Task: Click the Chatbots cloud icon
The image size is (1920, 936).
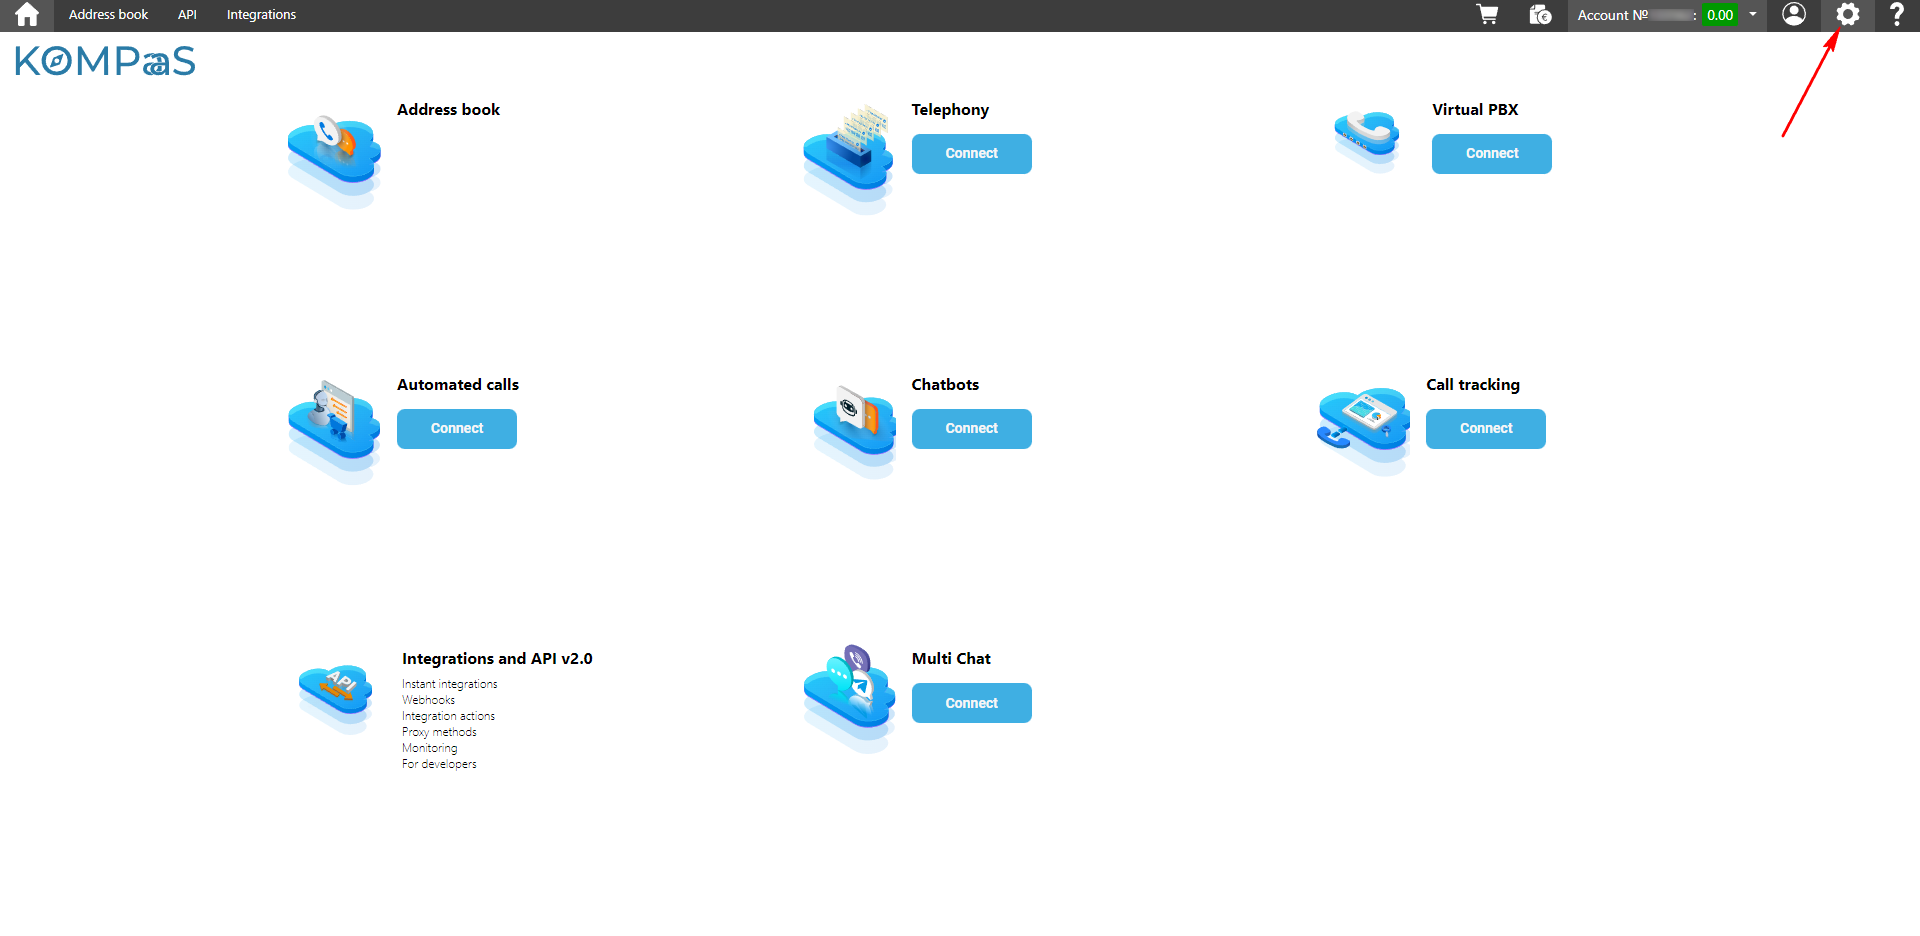Action: (854, 432)
